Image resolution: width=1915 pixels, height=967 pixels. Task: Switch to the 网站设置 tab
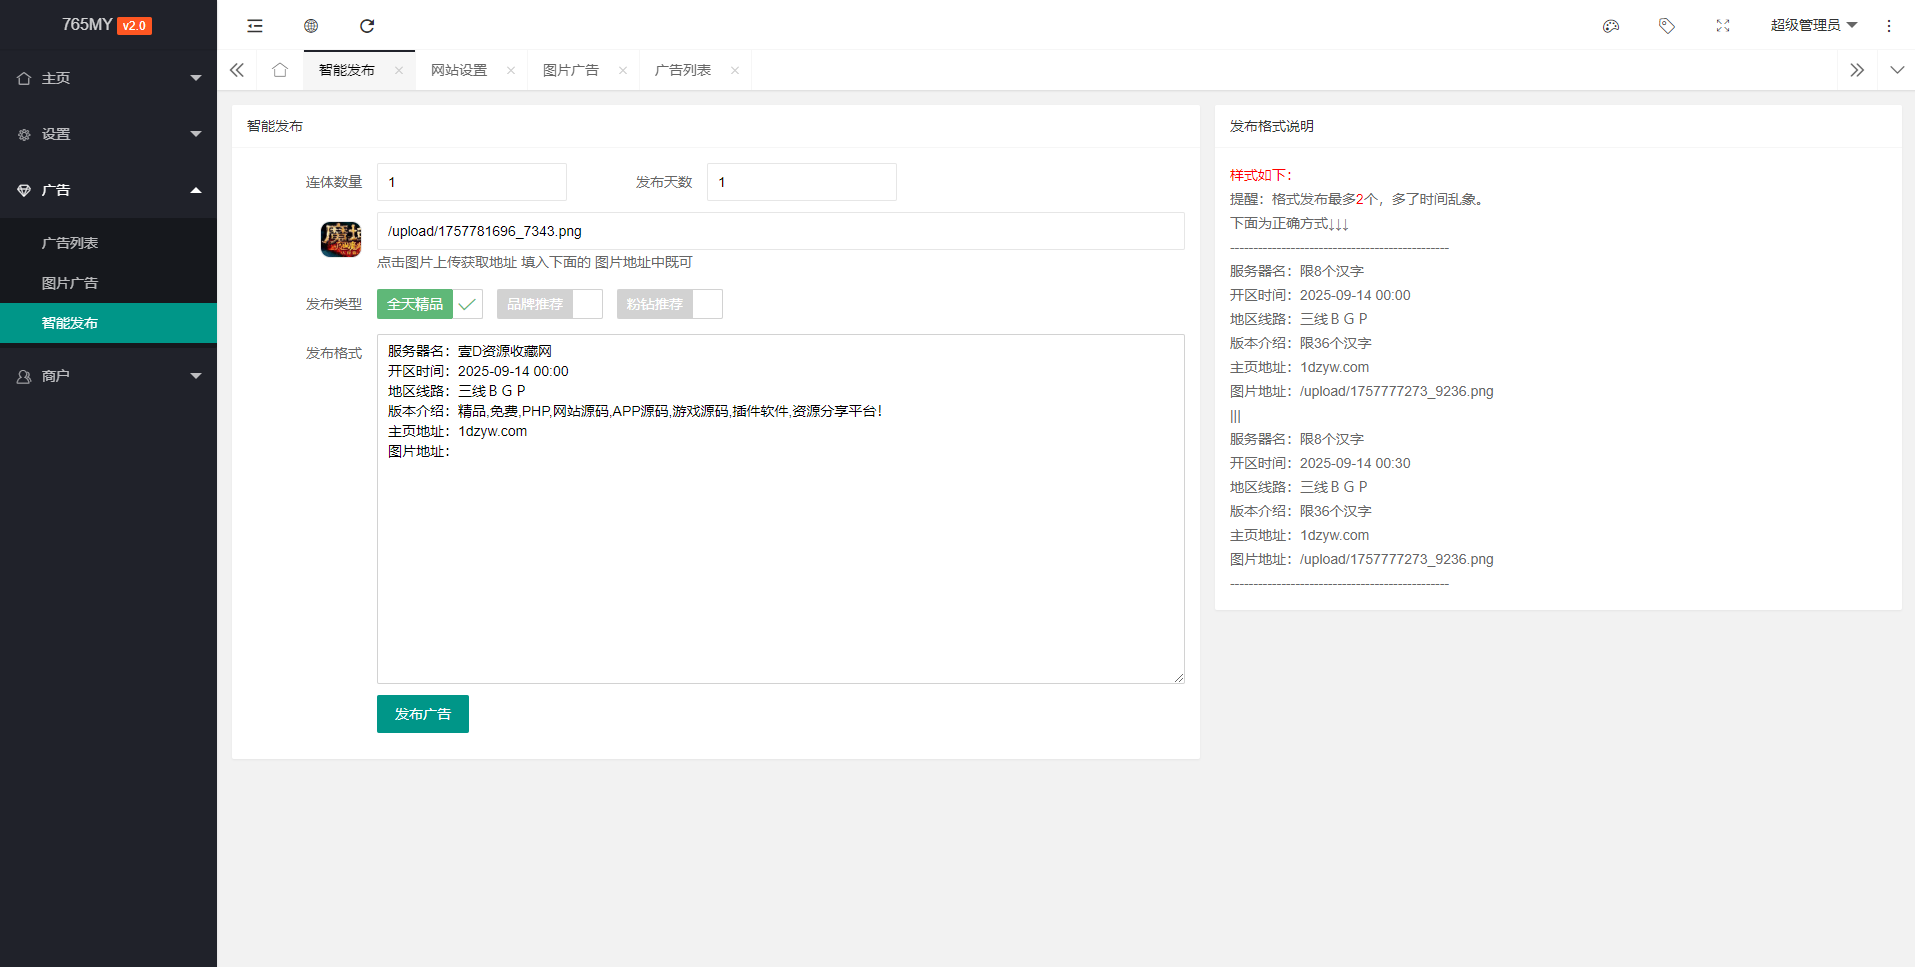click(x=459, y=70)
